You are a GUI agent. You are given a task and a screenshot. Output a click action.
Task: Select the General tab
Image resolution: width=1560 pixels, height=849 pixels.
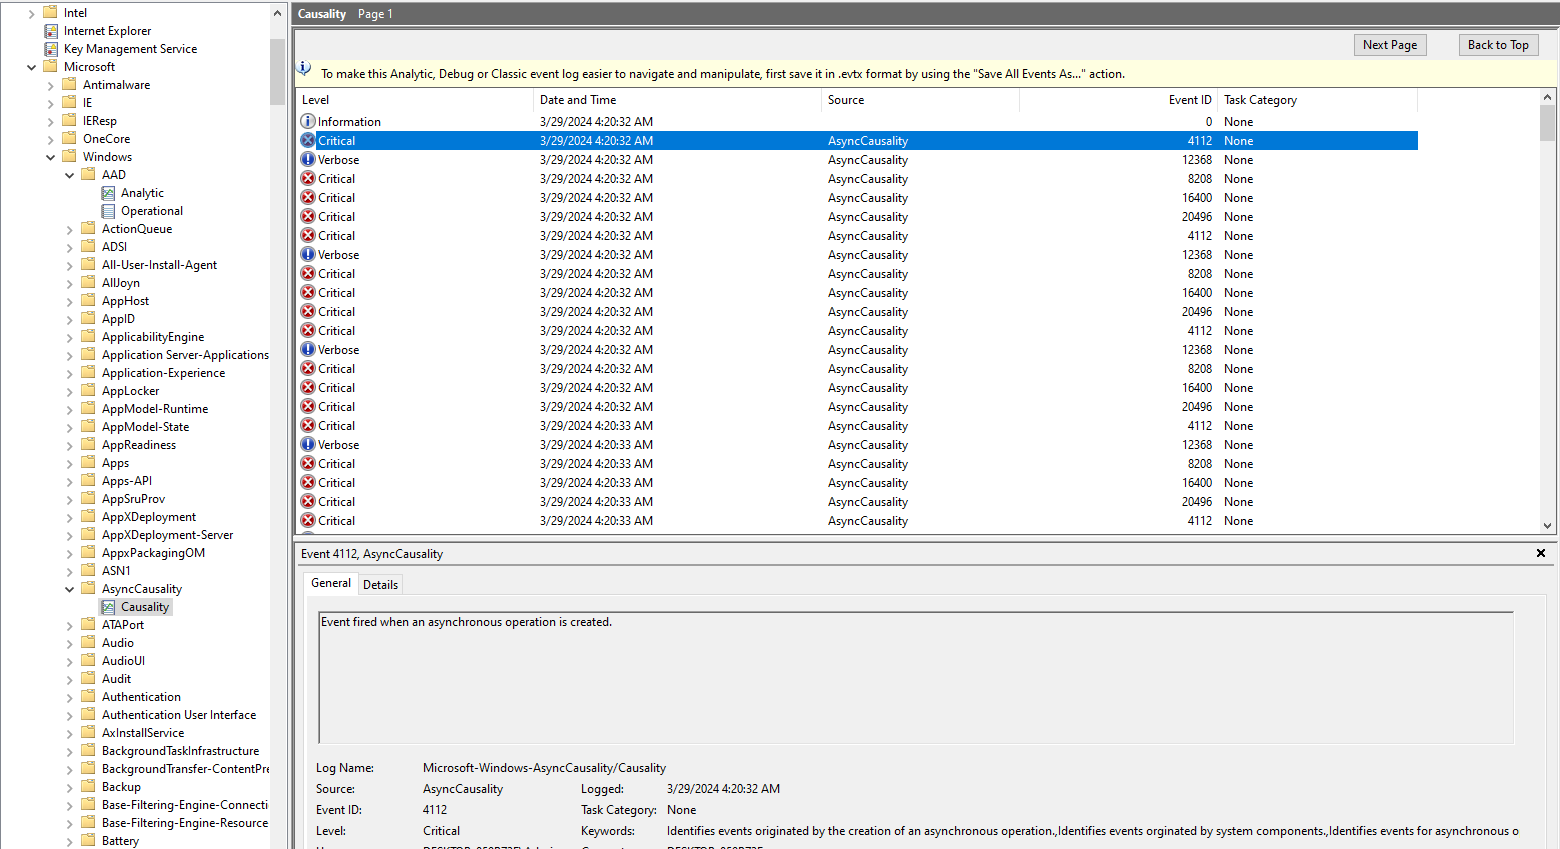pyautogui.click(x=330, y=583)
